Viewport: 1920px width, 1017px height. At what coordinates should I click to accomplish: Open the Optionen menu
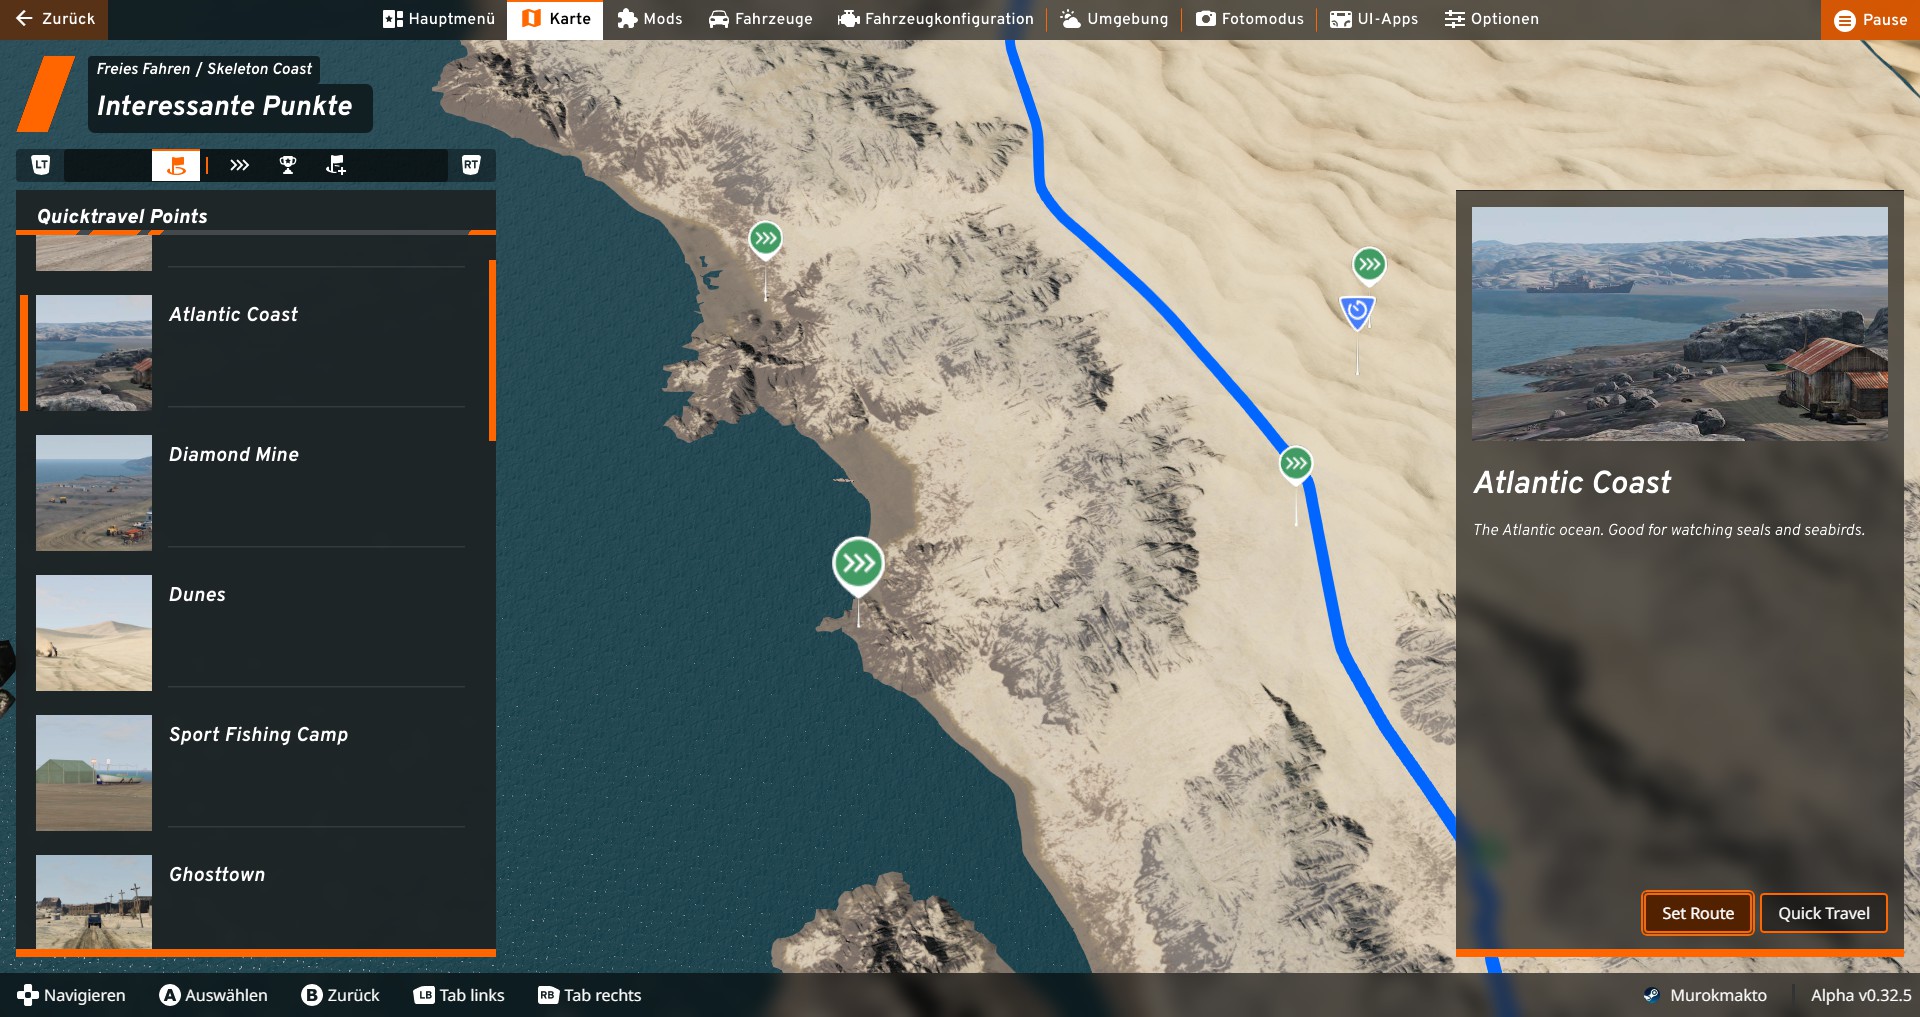coord(1492,19)
